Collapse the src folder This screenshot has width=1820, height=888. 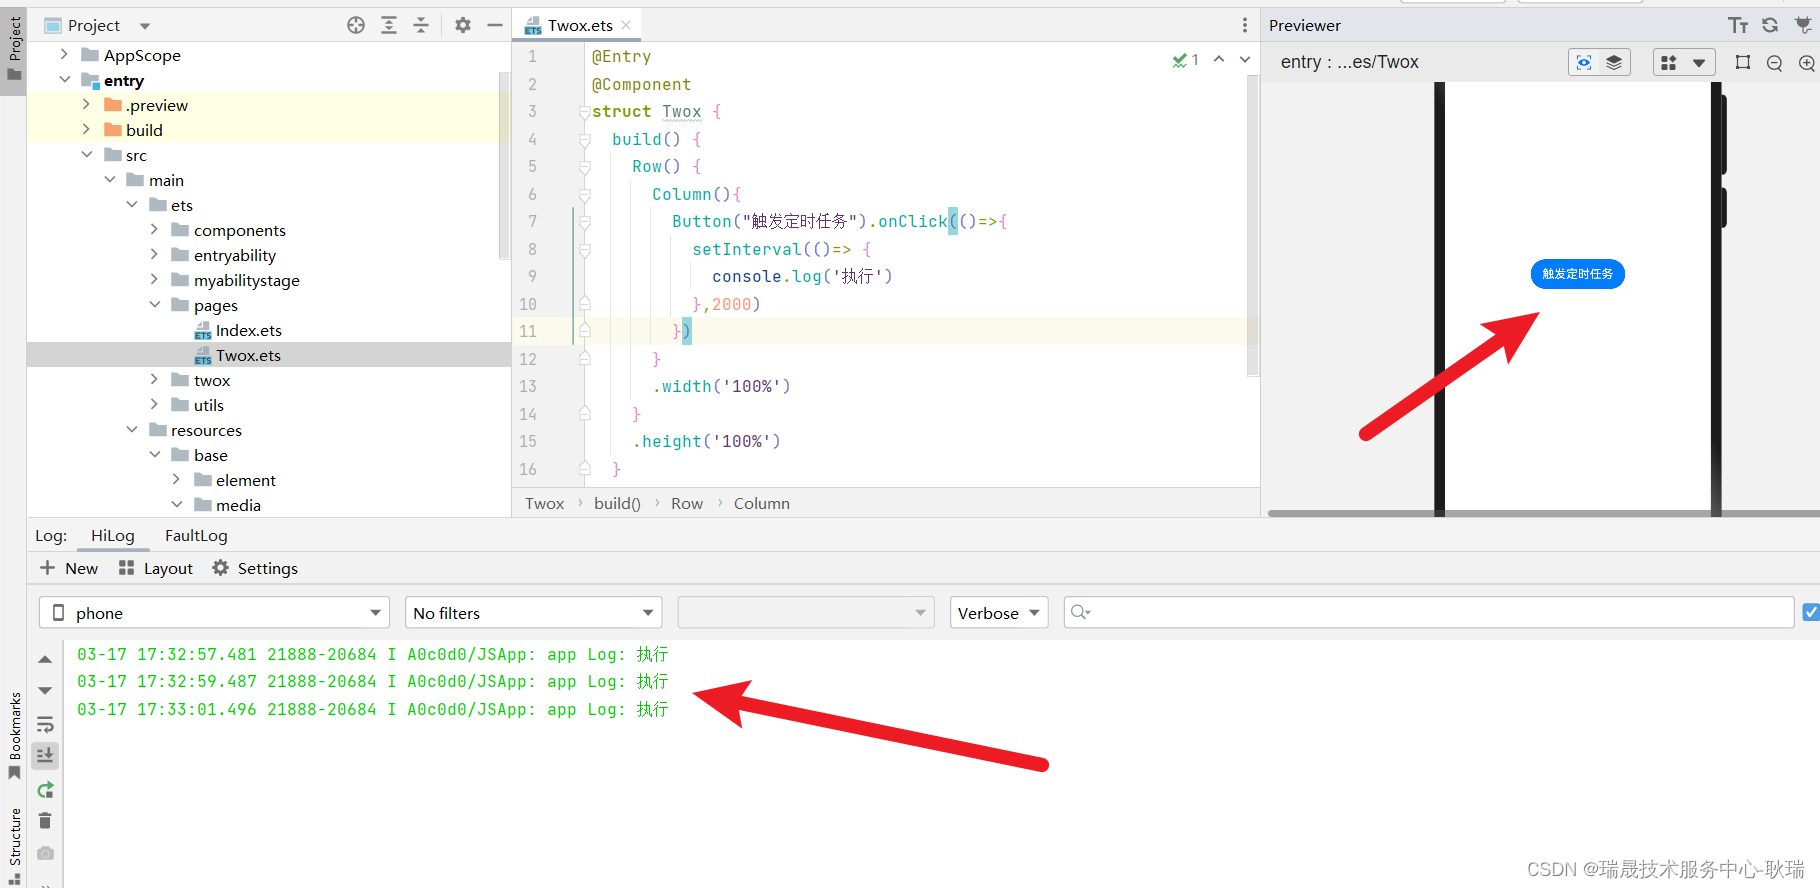[x=87, y=154]
